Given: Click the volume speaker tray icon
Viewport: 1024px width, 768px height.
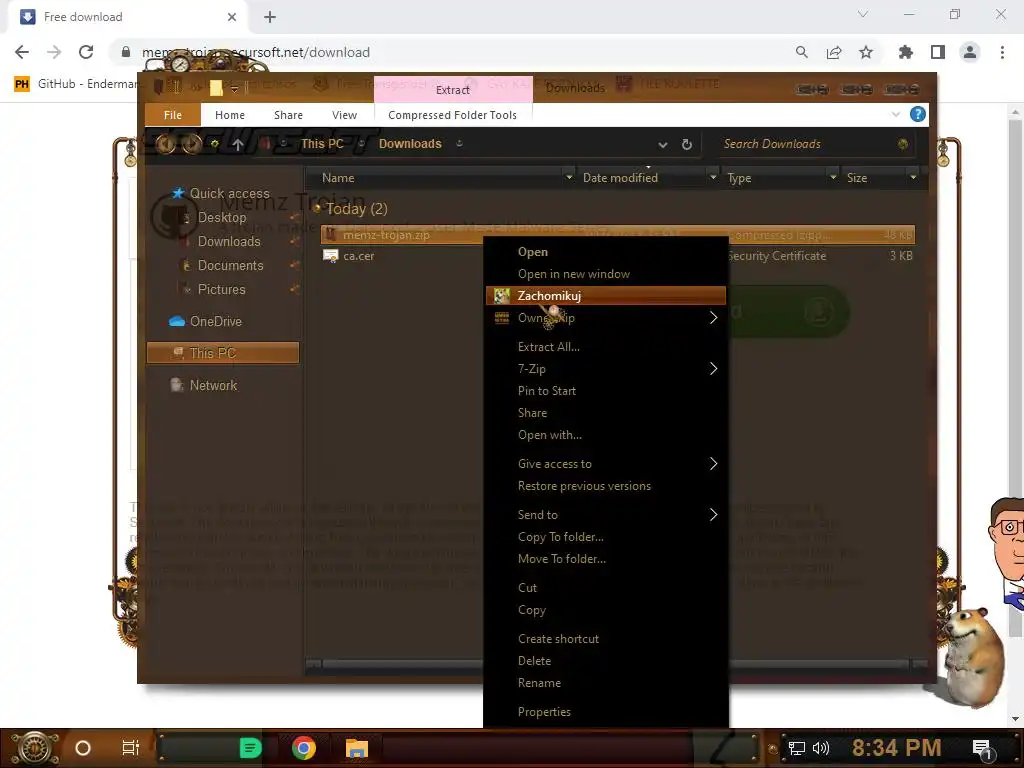Looking at the screenshot, I should pos(821,748).
